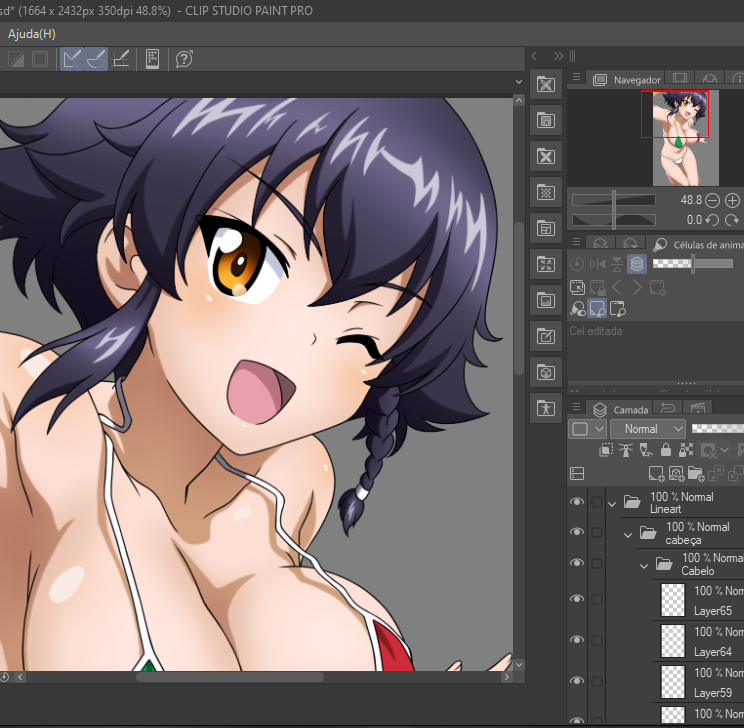This screenshot has width=744, height=728.
Task: Click the smartphone connection icon
Action: [152, 59]
